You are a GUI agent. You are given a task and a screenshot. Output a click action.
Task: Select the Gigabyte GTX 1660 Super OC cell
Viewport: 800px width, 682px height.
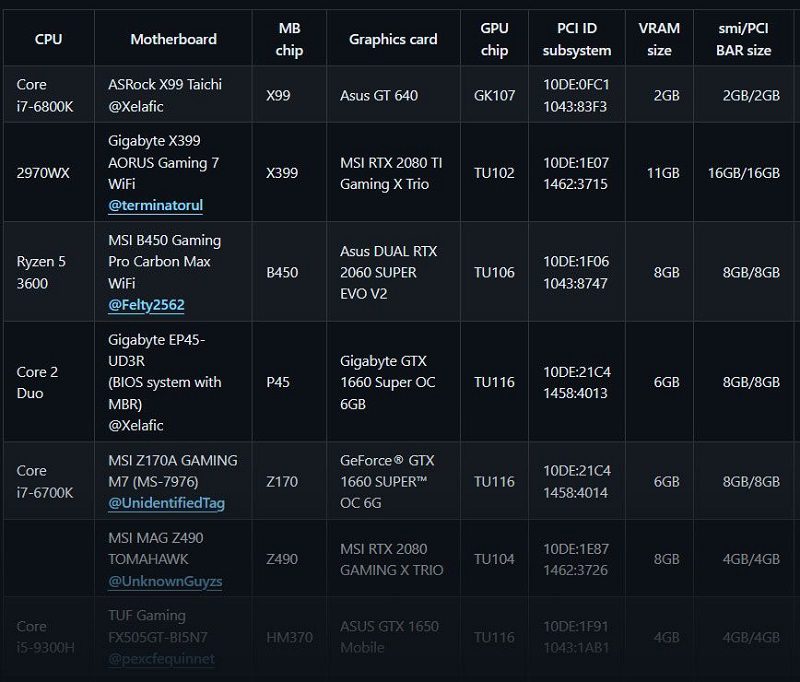(x=393, y=382)
